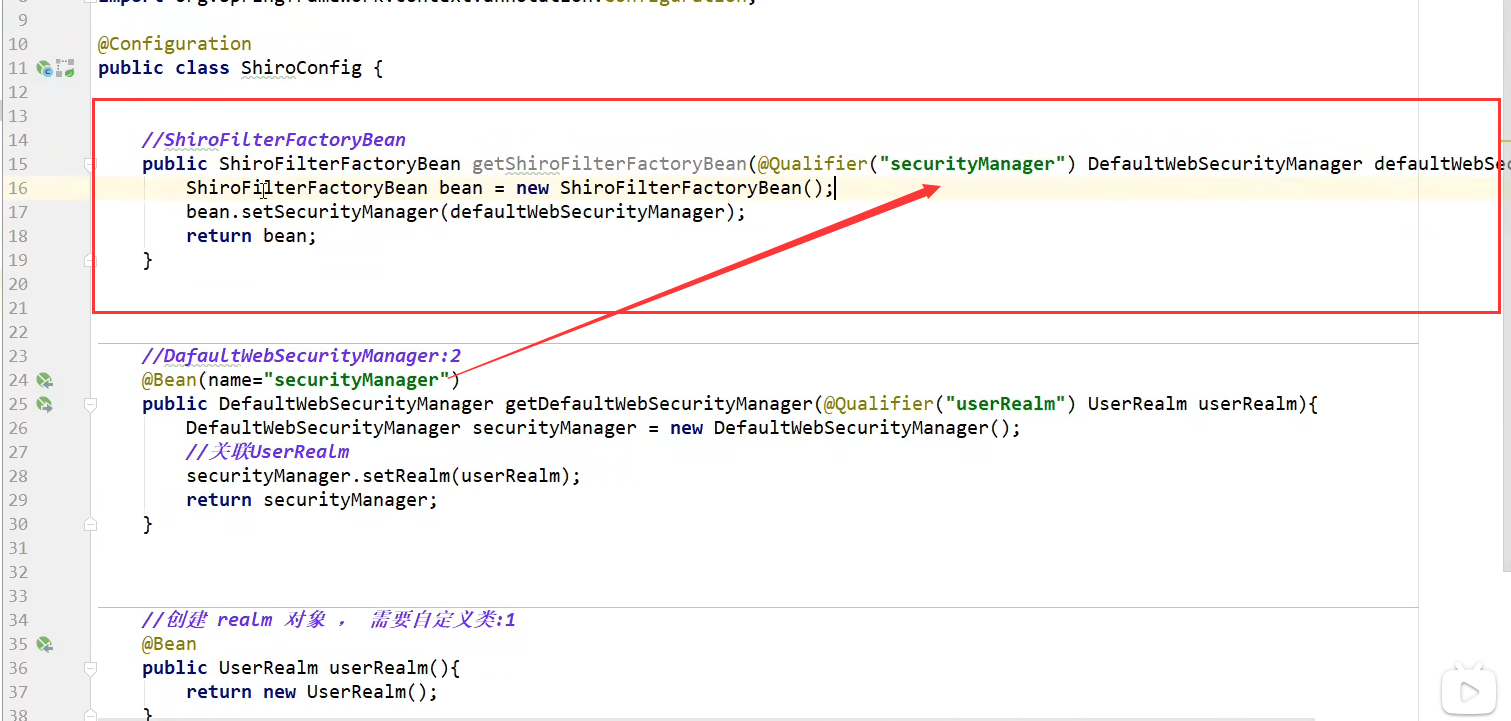
Task: Collapse the getDefaultWebSecurityManager method at line 25
Action: coord(90,404)
